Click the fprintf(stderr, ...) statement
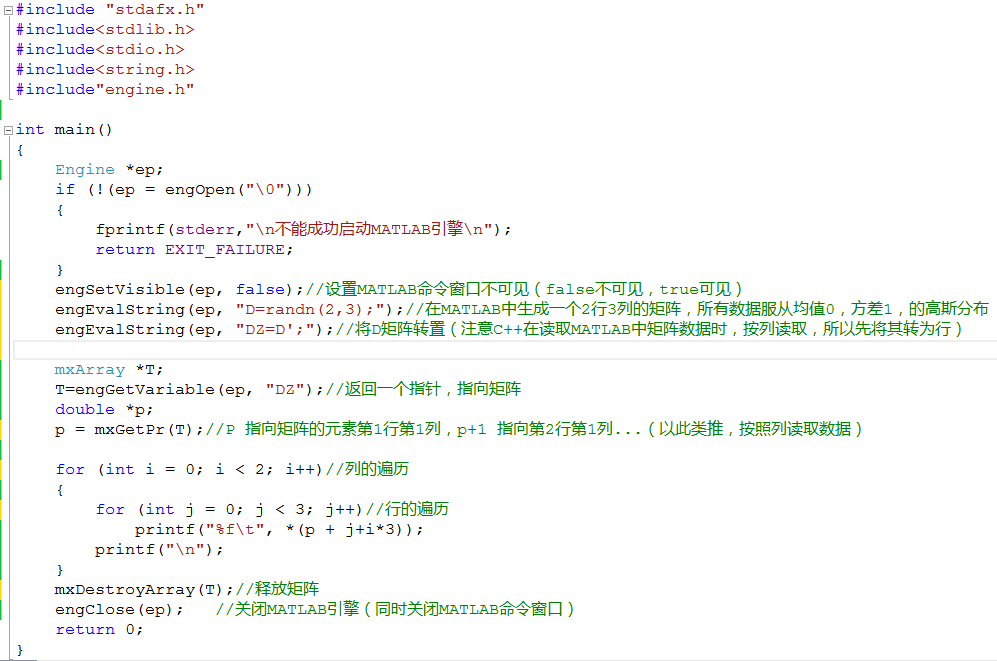Screen dimensions: 997x661 pos(303,229)
